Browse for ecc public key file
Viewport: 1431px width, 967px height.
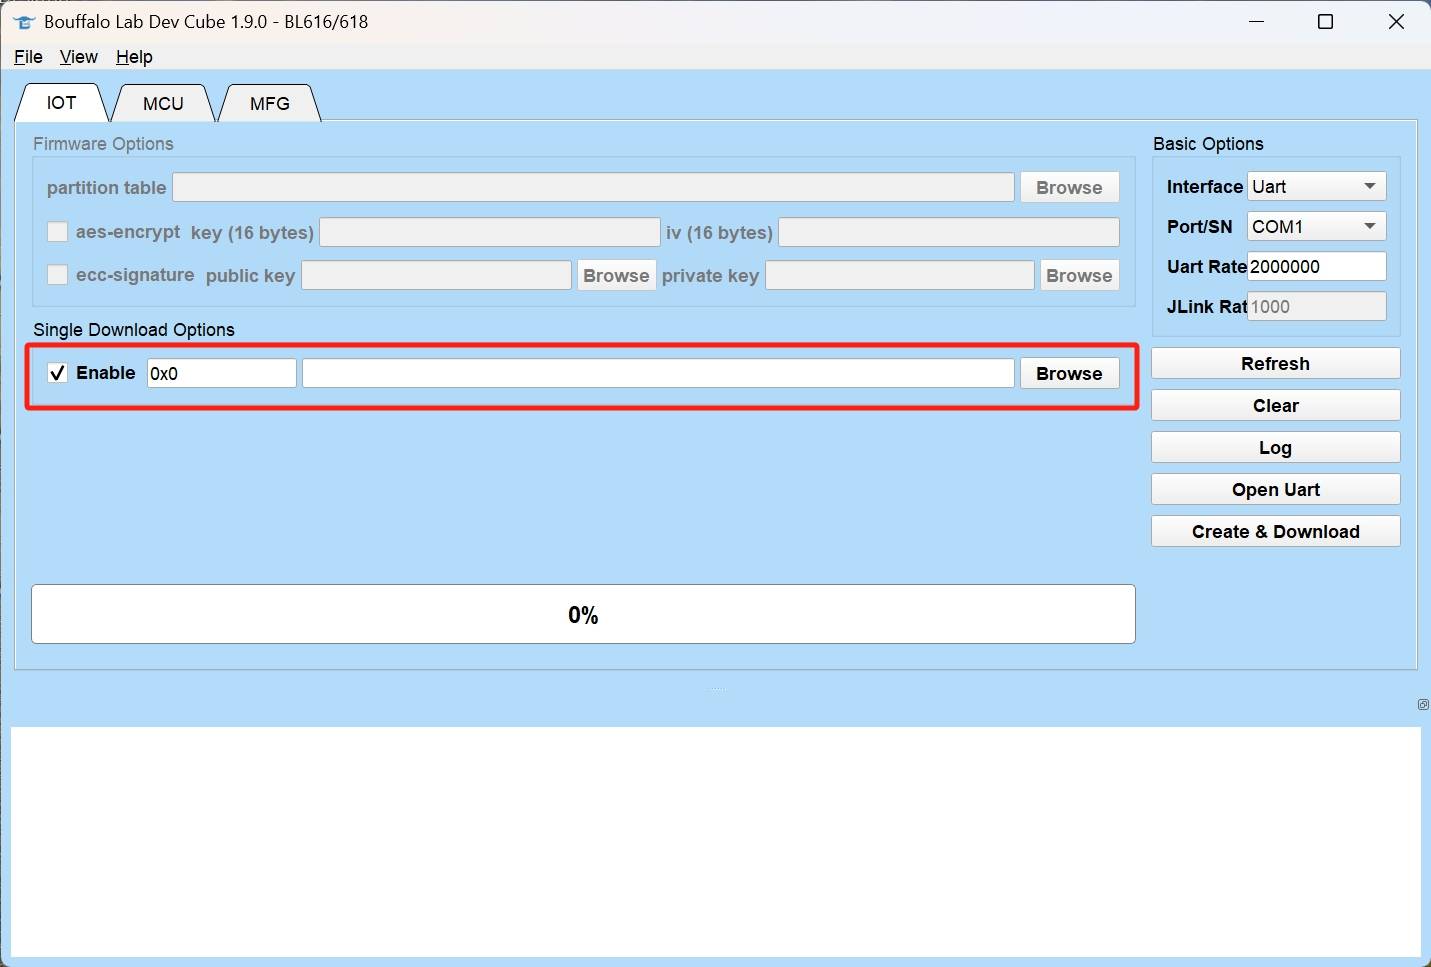(x=616, y=276)
